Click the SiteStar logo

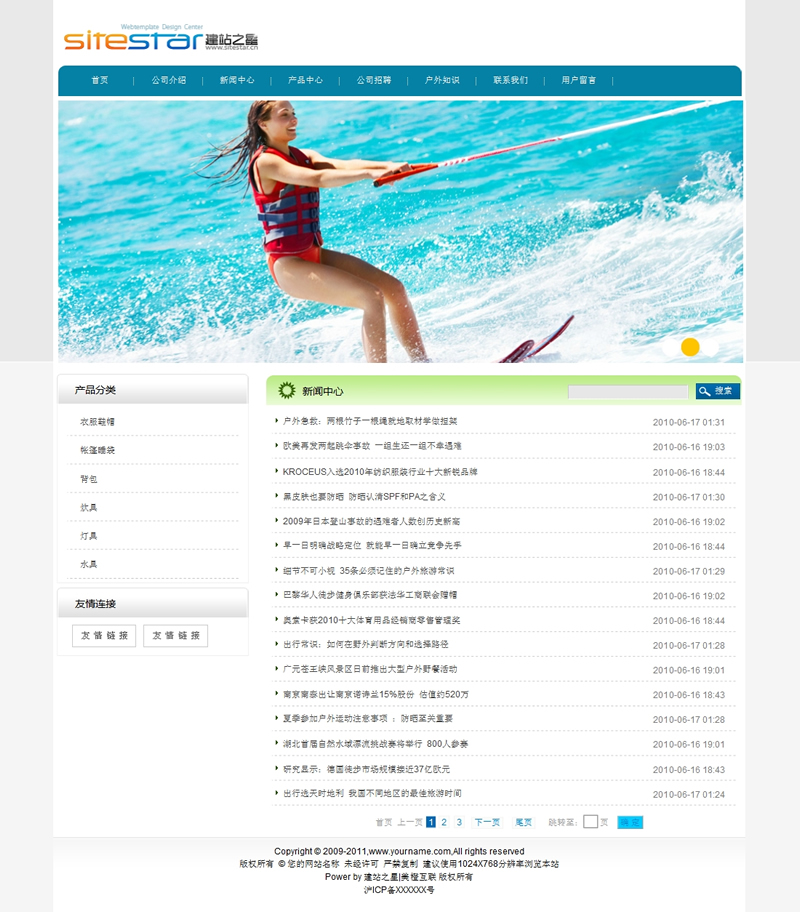161,38
